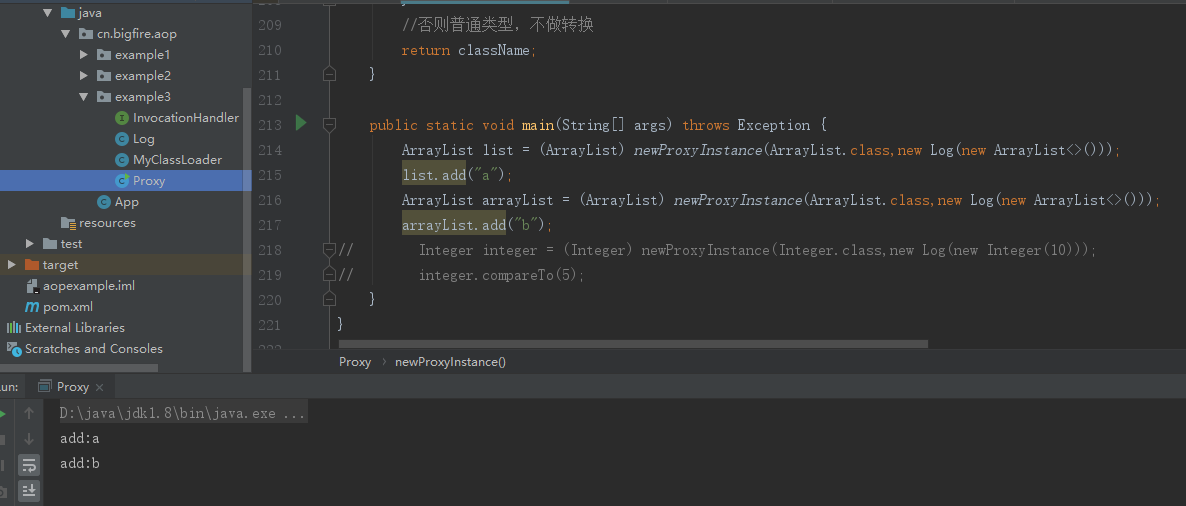Click main method name on line 213
This screenshot has width=1186, height=506.
(538, 125)
